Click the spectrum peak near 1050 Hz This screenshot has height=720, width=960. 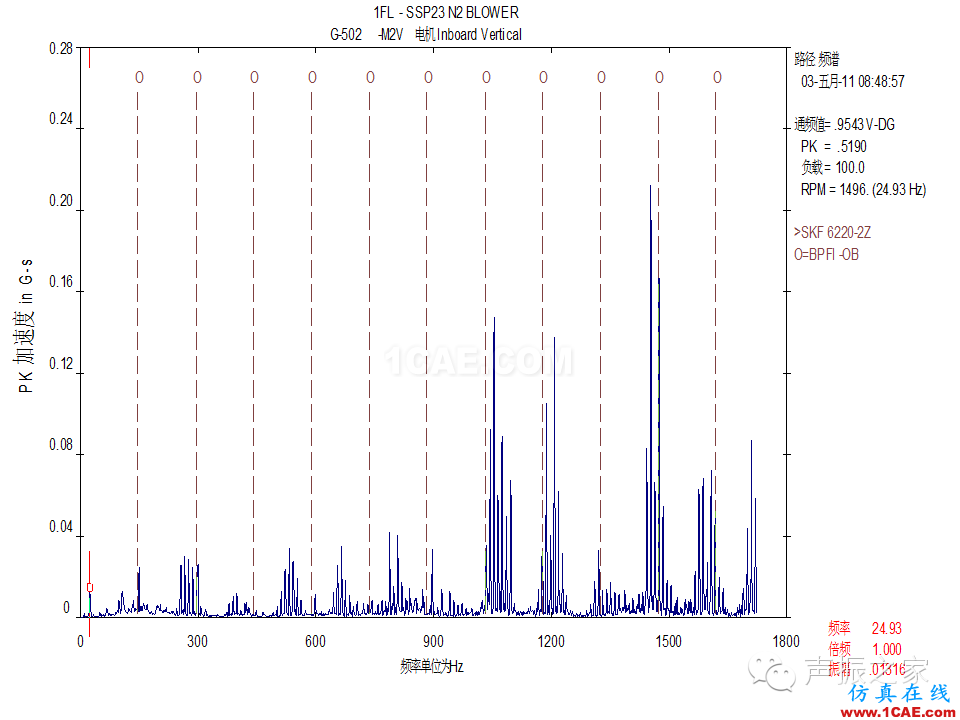coord(494,318)
